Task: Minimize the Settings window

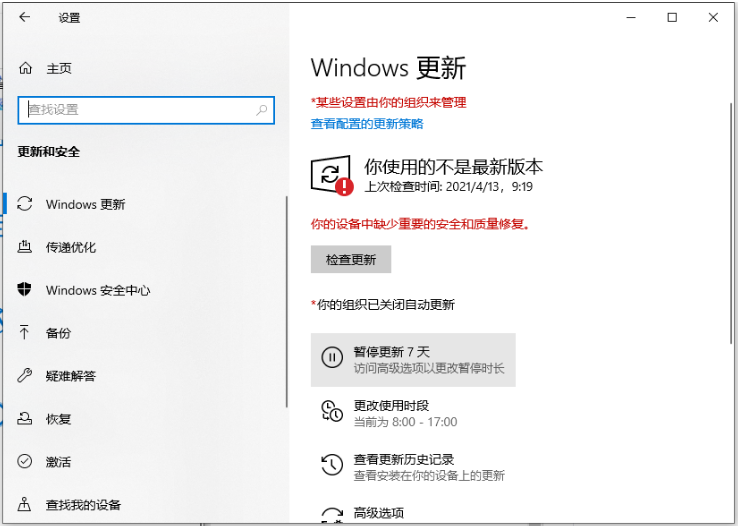Action: pyautogui.click(x=631, y=17)
